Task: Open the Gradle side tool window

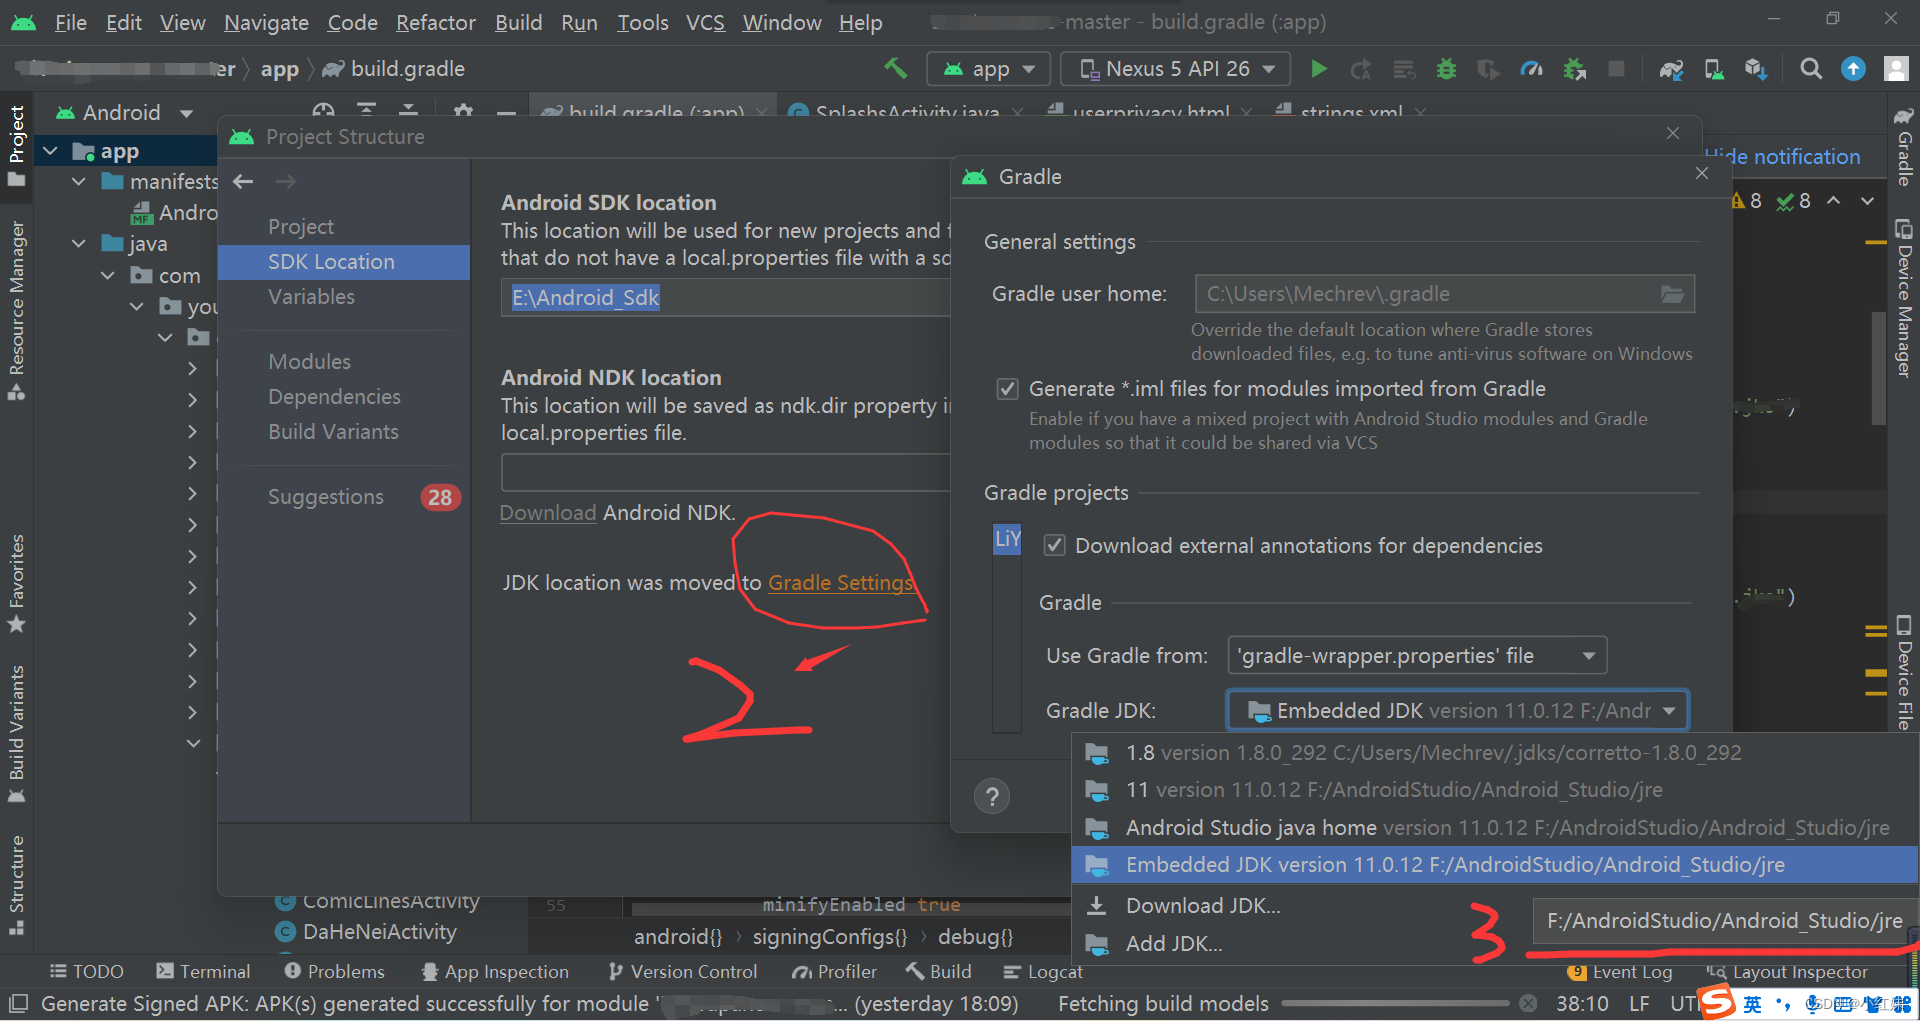Action: coord(1904,147)
